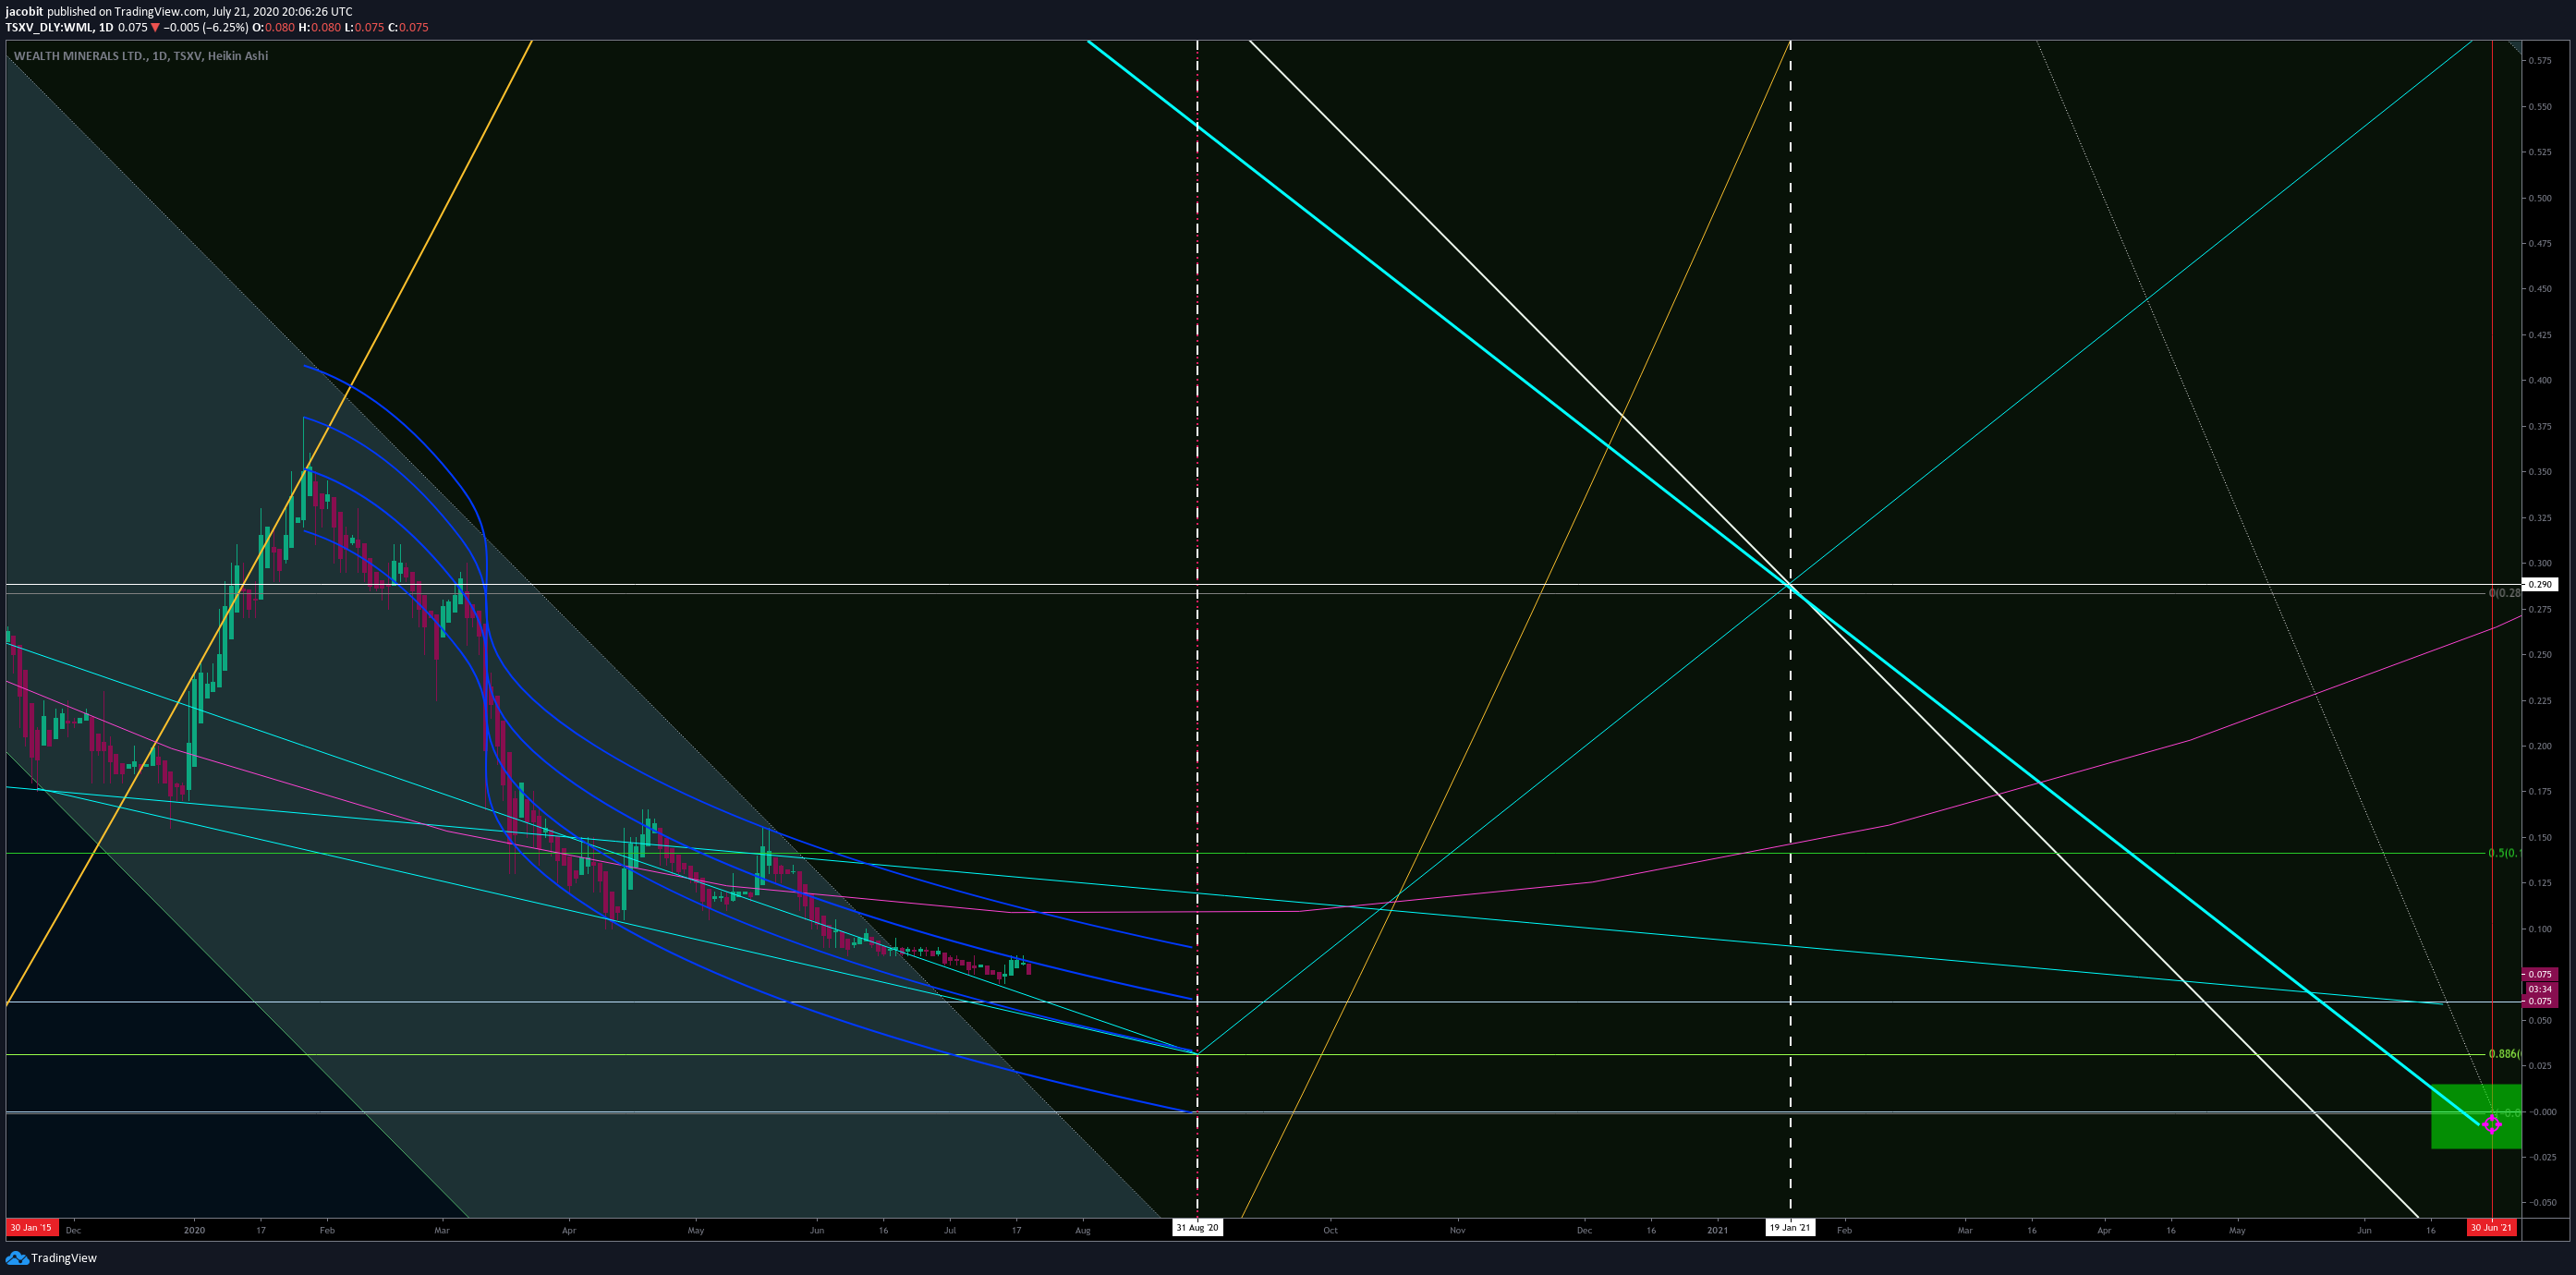Viewport: 2576px width, 1275px height.
Task: Click the red down-arrow price change indicator
Action: click(x=155, y=28)
